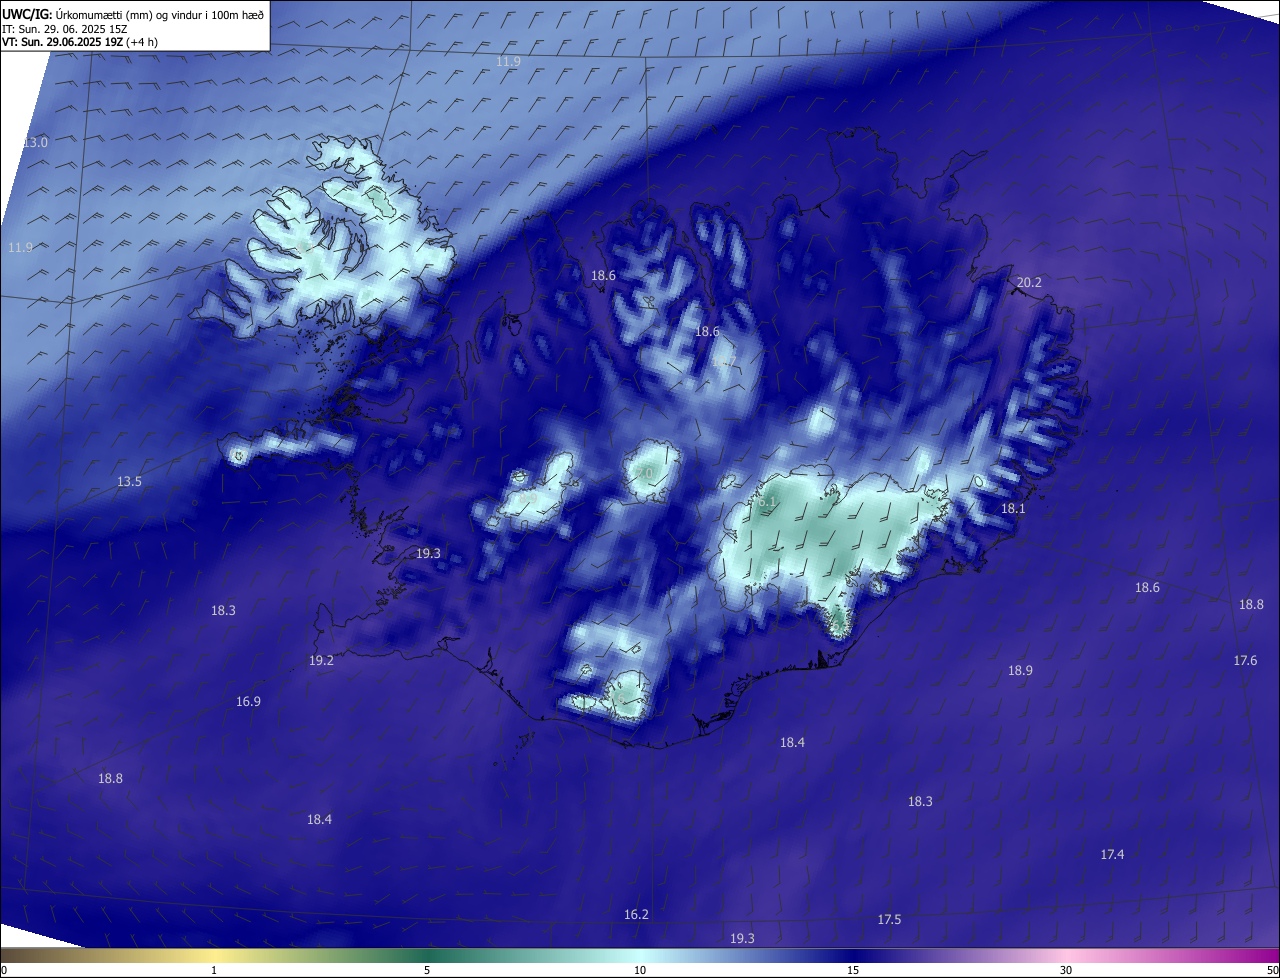Click the color scale tick label 5
The width and height of the screenshot is (1280, 978).
(x=427, y=971)
